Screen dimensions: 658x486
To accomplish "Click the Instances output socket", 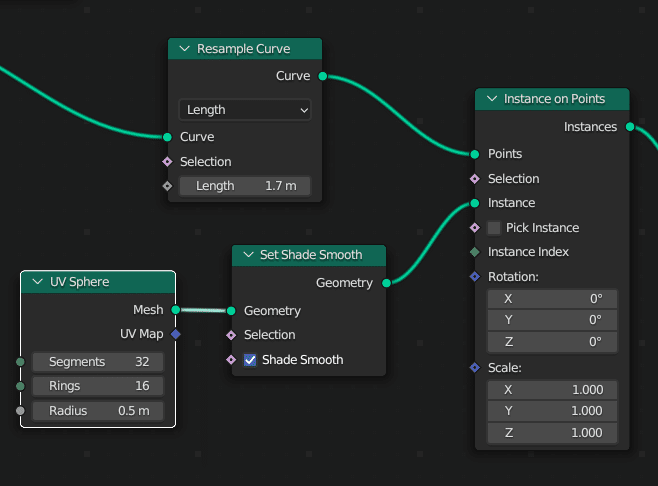I will pyautogui.click(x=630, y=127).
